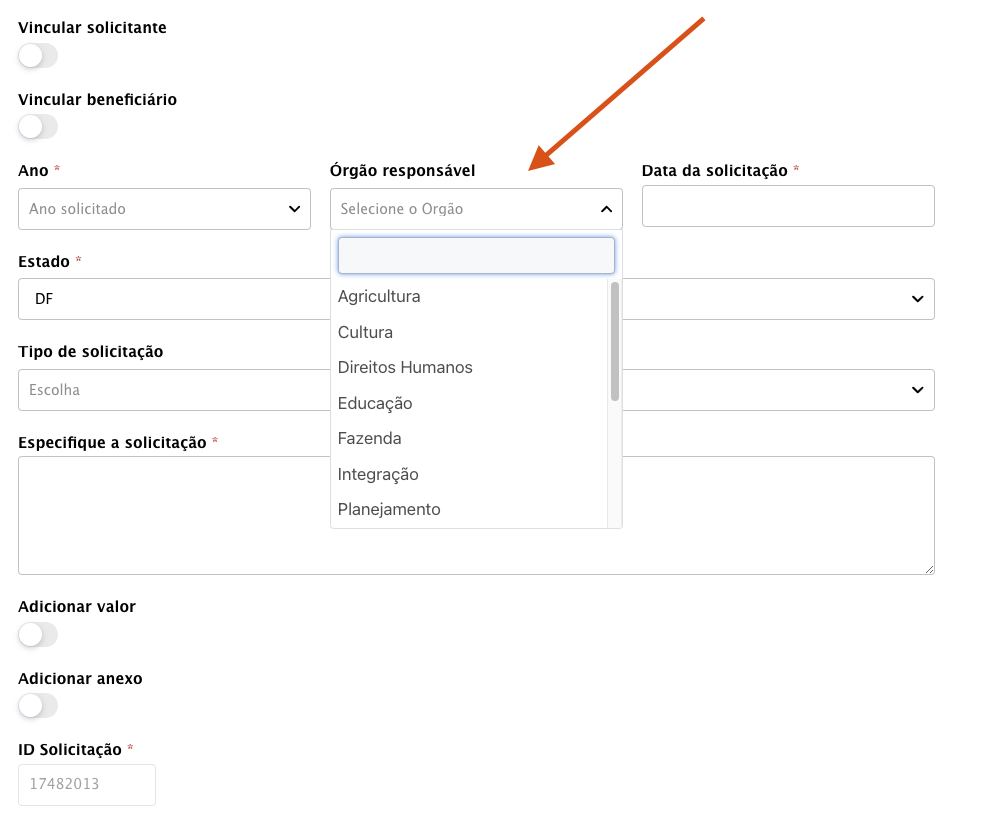Open the Tipo de solicitação chevron
1008x819 pixels.
coord(917,390)
